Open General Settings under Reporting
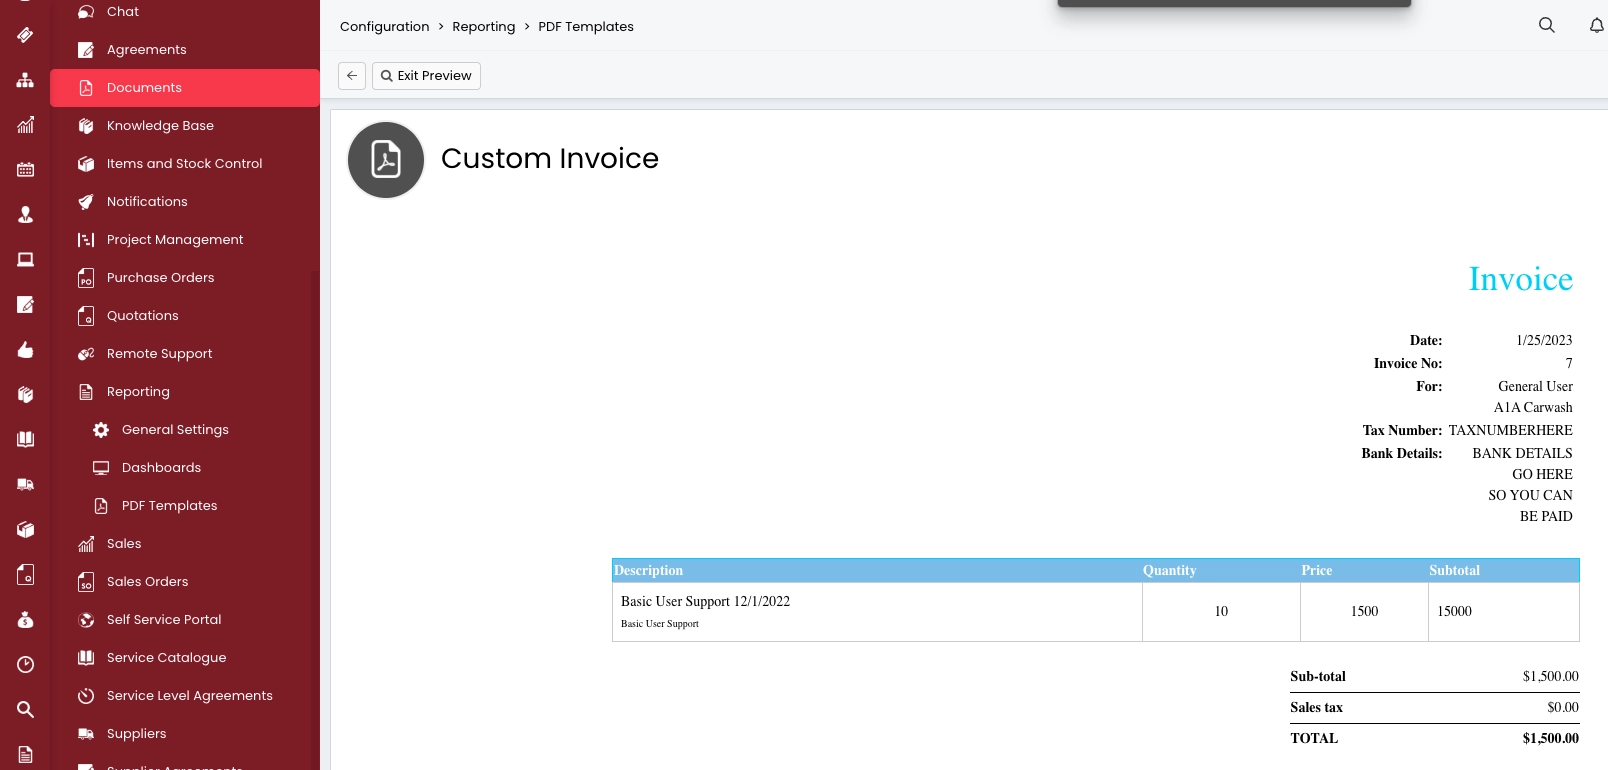Viewport: 1608px width, 770px height. tap(175, 430)
